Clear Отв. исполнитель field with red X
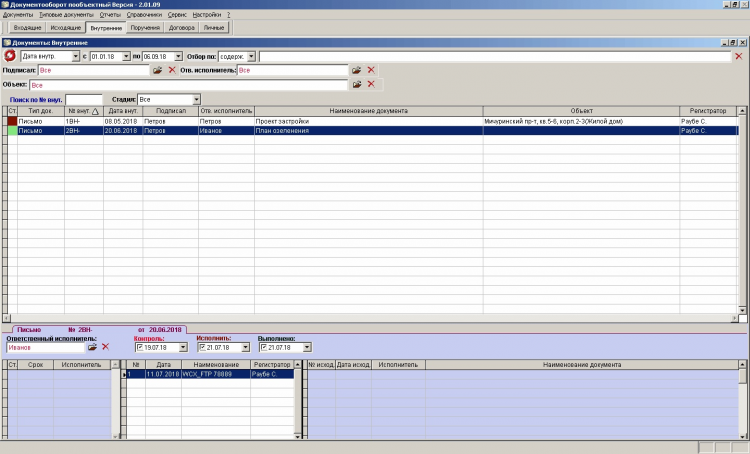This screenshot has width=750, height=454. [x=371, y=70]
